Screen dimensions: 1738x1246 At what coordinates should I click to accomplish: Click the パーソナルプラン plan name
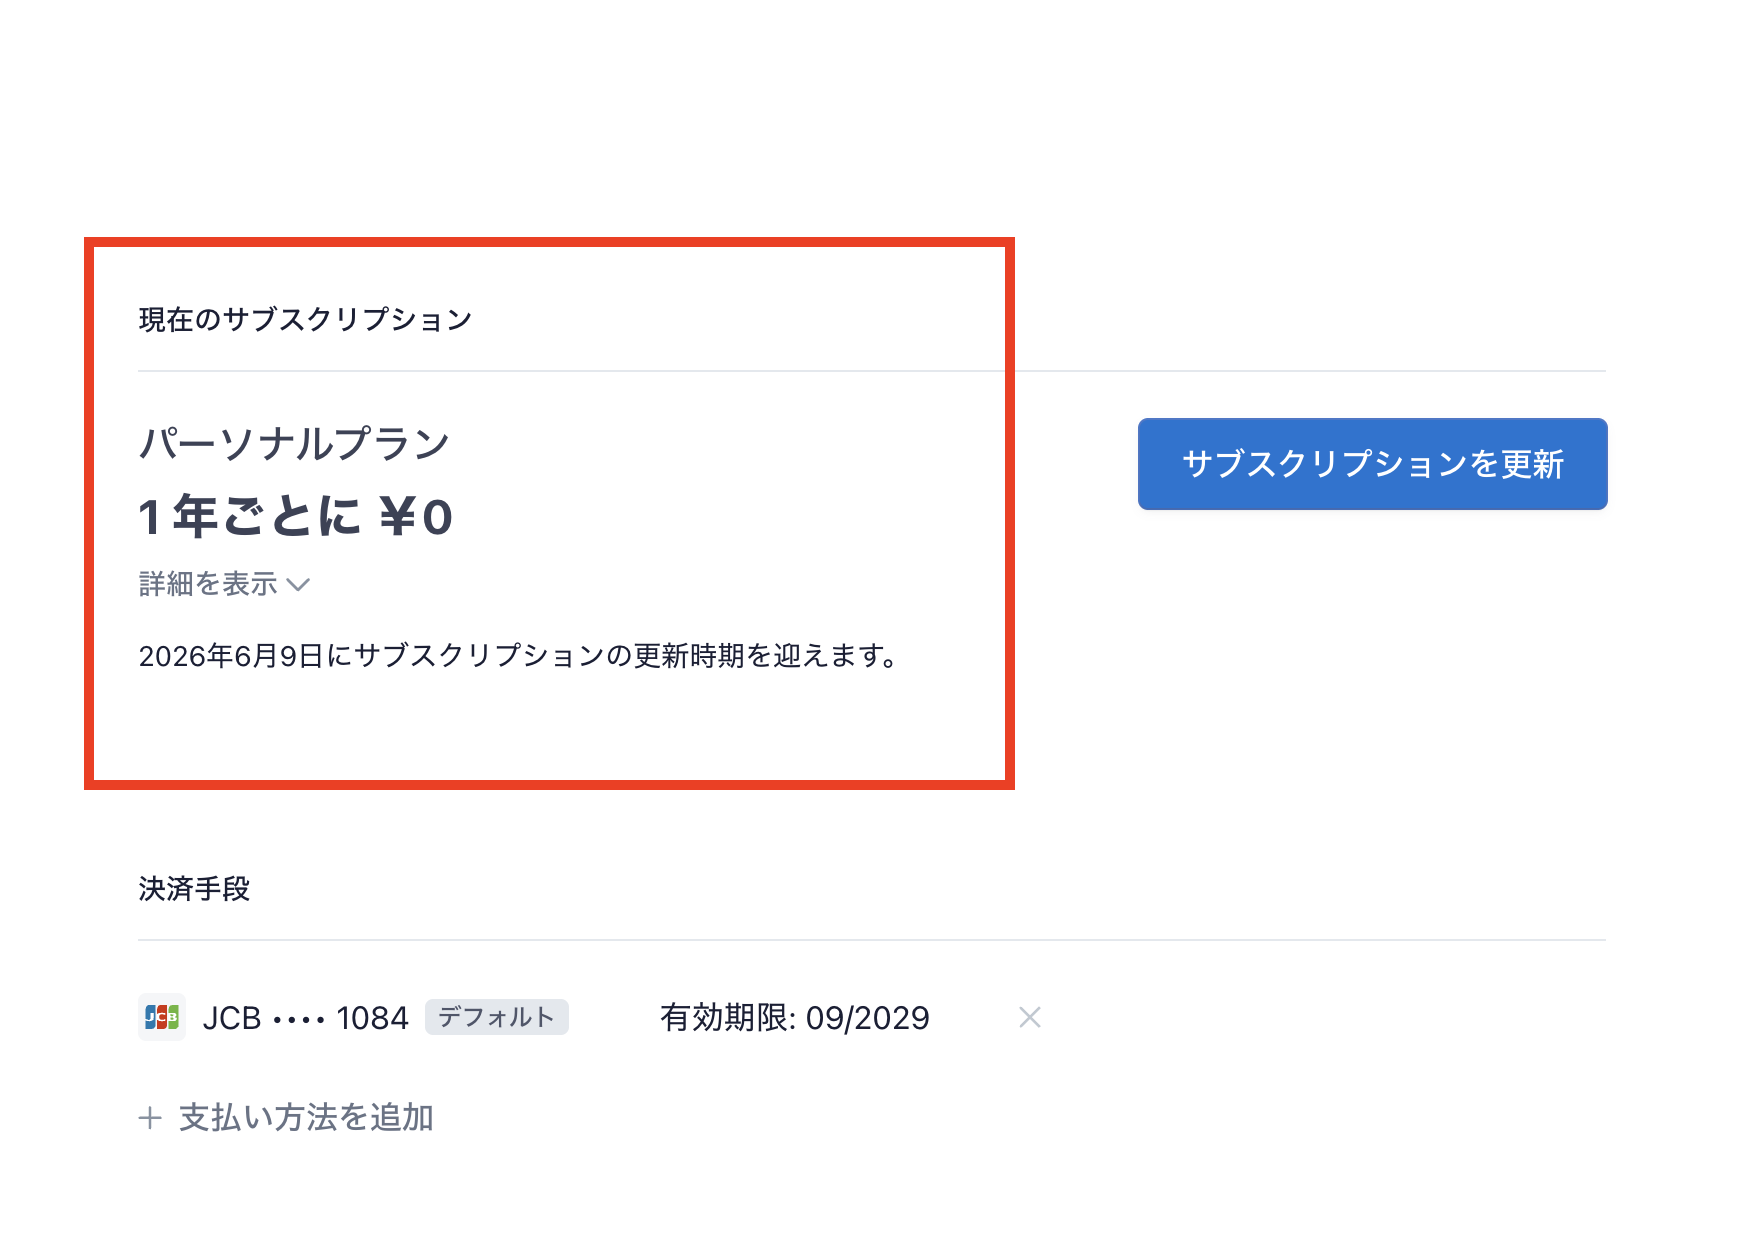(294, 443)
